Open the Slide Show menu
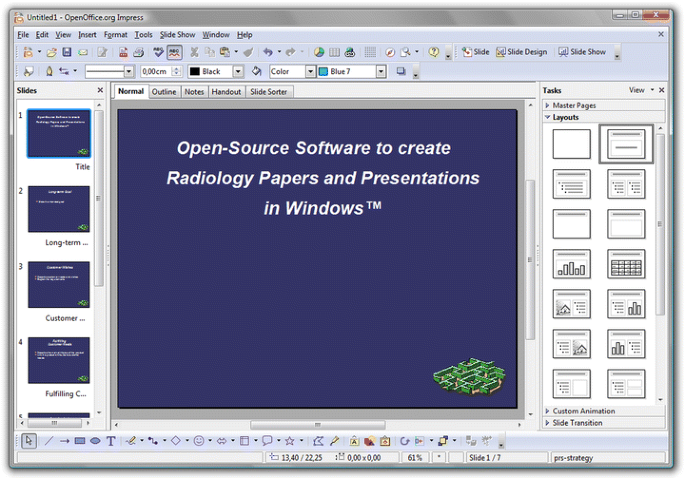685x478 pixels. (x=177, y=35)
